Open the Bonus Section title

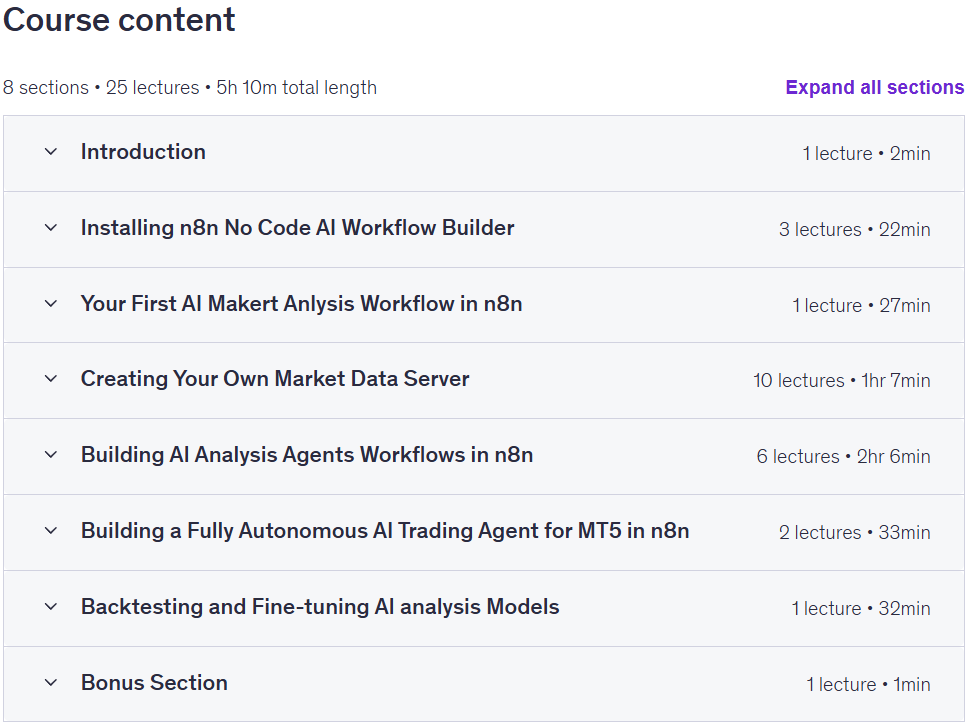click(x=154, y=683)
